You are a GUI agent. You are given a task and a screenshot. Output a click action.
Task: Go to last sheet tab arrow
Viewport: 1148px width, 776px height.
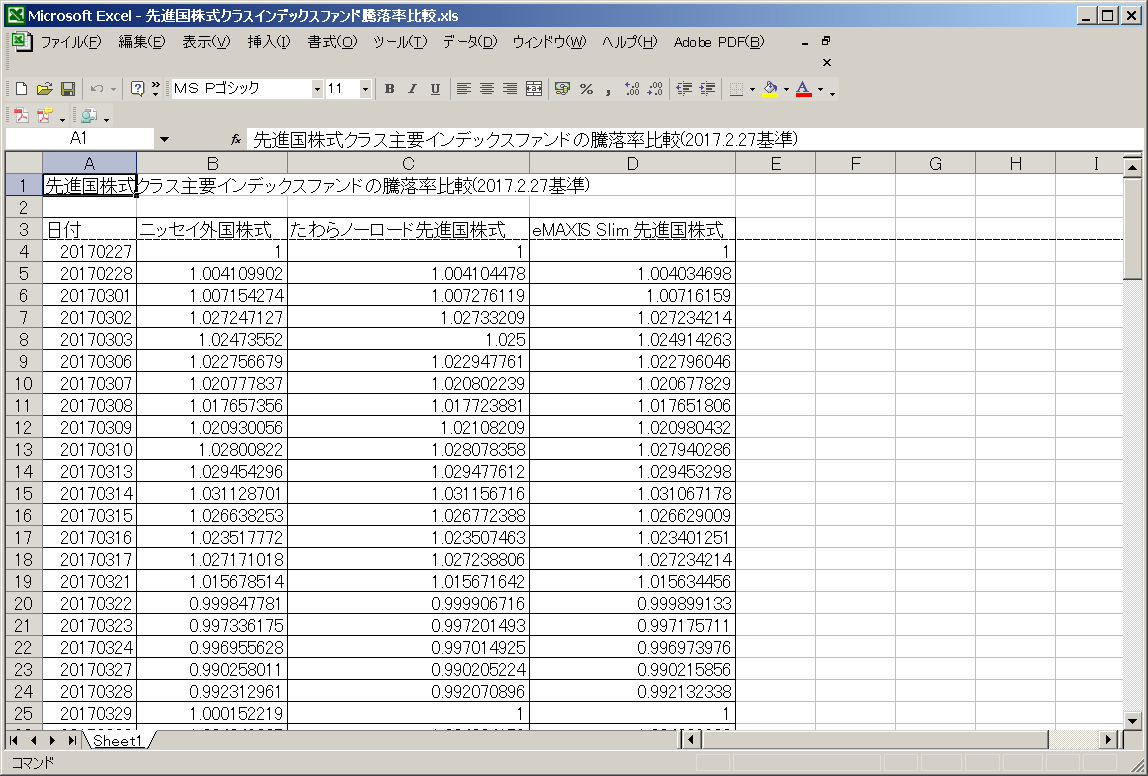click(72, 741)
